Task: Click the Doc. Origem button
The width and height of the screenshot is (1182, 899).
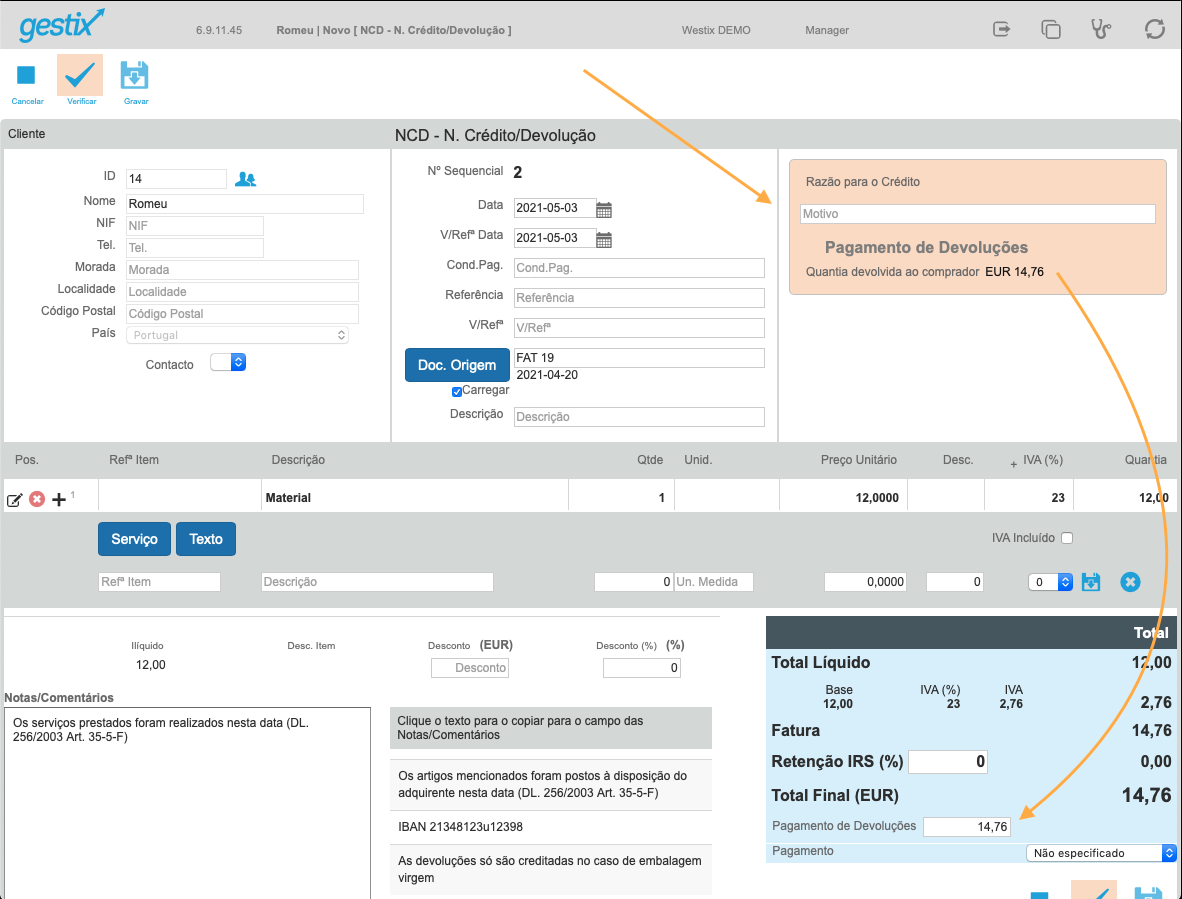Action: (457, 365)
